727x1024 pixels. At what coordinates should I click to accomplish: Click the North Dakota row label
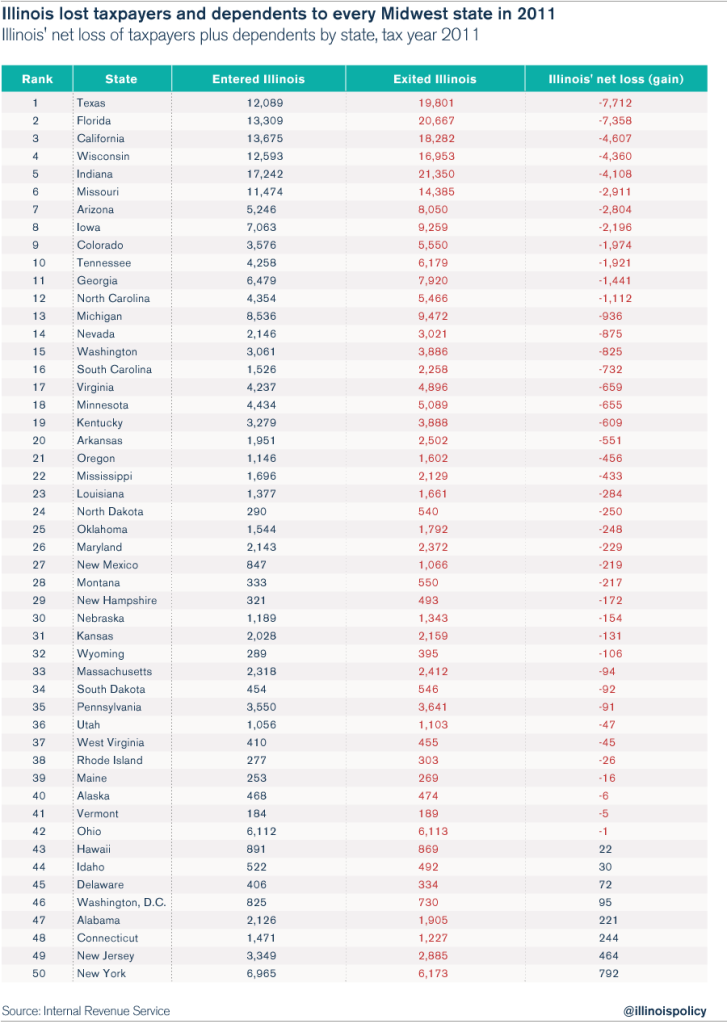click(110, 512)
